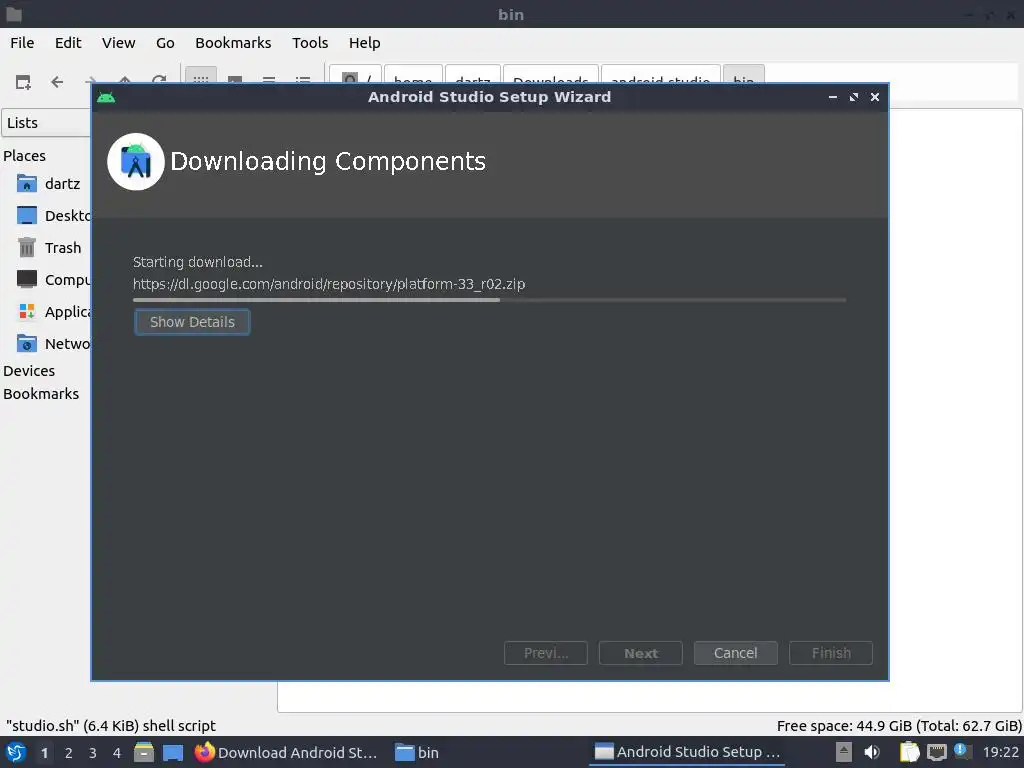Image resolution: width=1024 pixels, height=768 pixels.
Task: Click the clock showing 19:22
Action: coord(1000,752)
